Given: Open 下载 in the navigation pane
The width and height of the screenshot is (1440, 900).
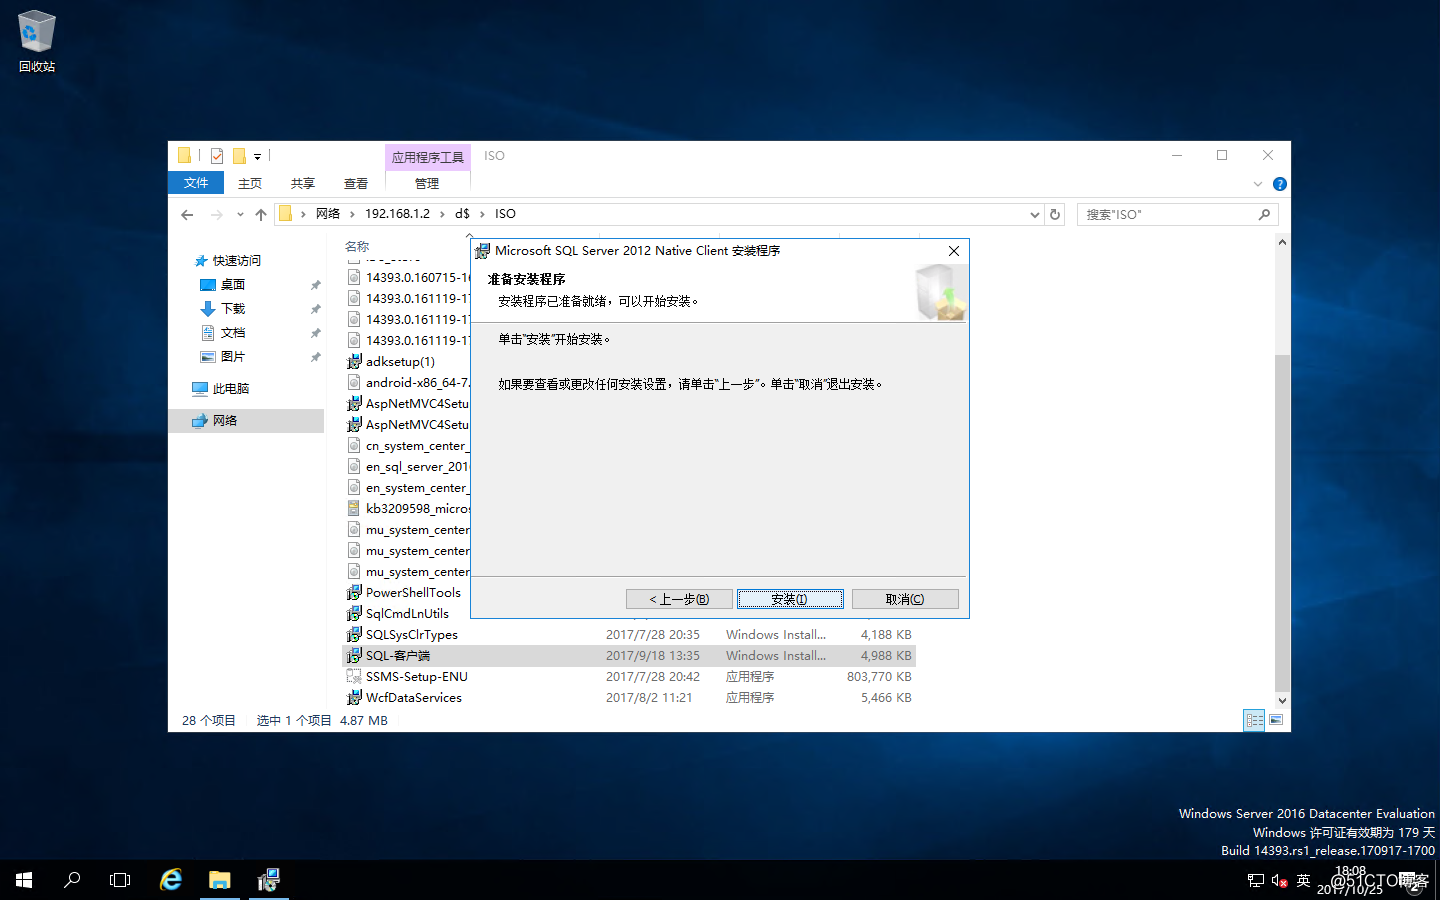Looking at the screenshot, I should pyautogui.click(x=233, y=309).
